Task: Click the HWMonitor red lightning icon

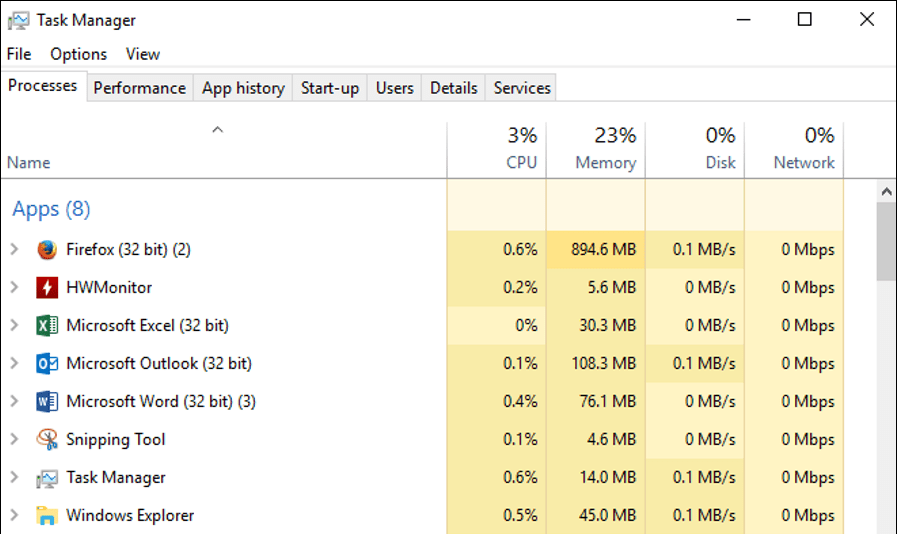Action: 47,288
